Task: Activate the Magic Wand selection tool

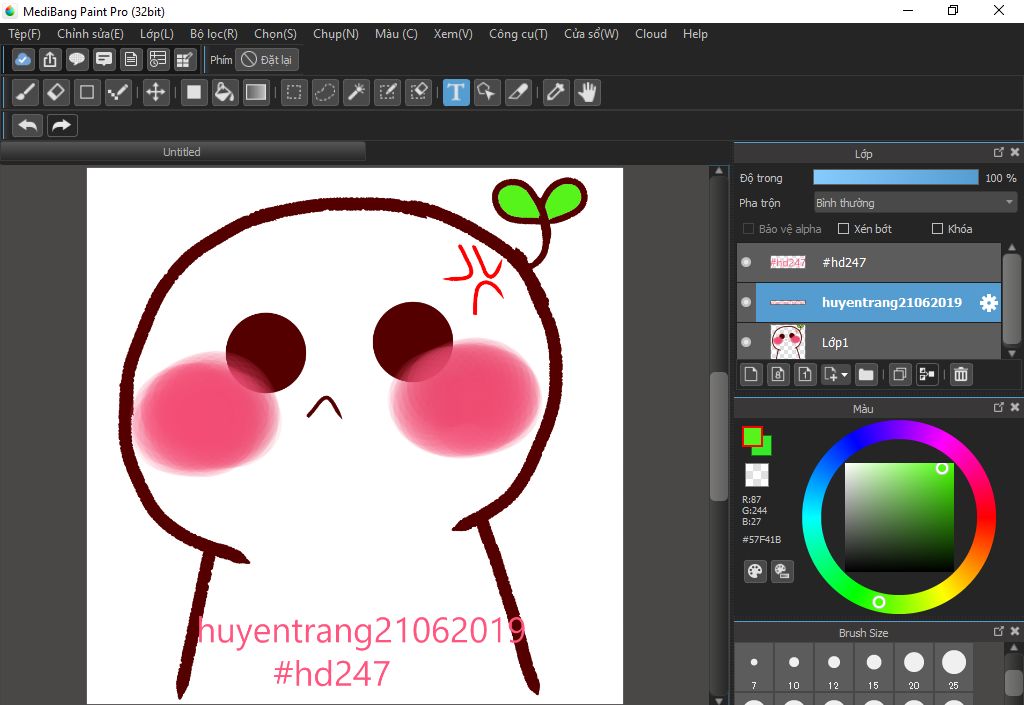Action: pos(356,93)
